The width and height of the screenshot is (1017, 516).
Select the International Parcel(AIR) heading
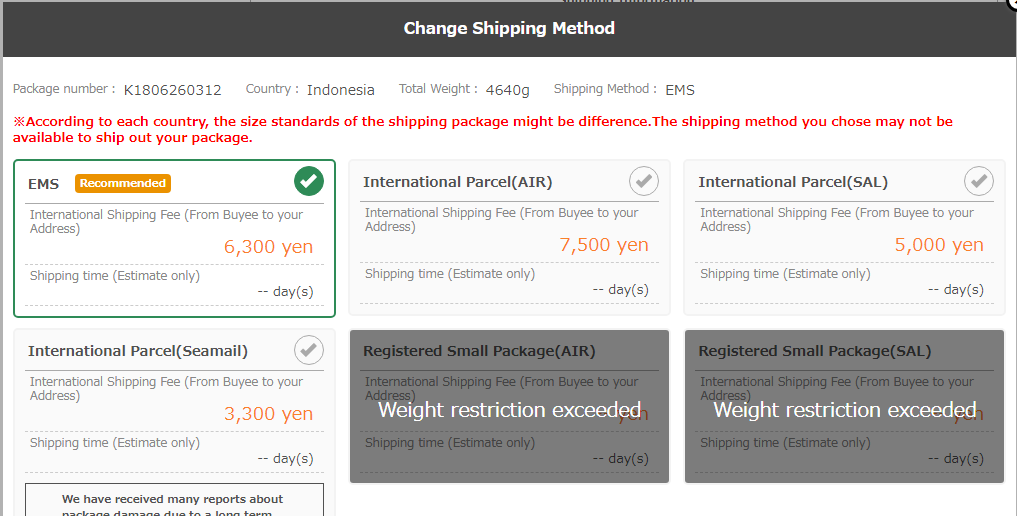(x=457, y=182)
